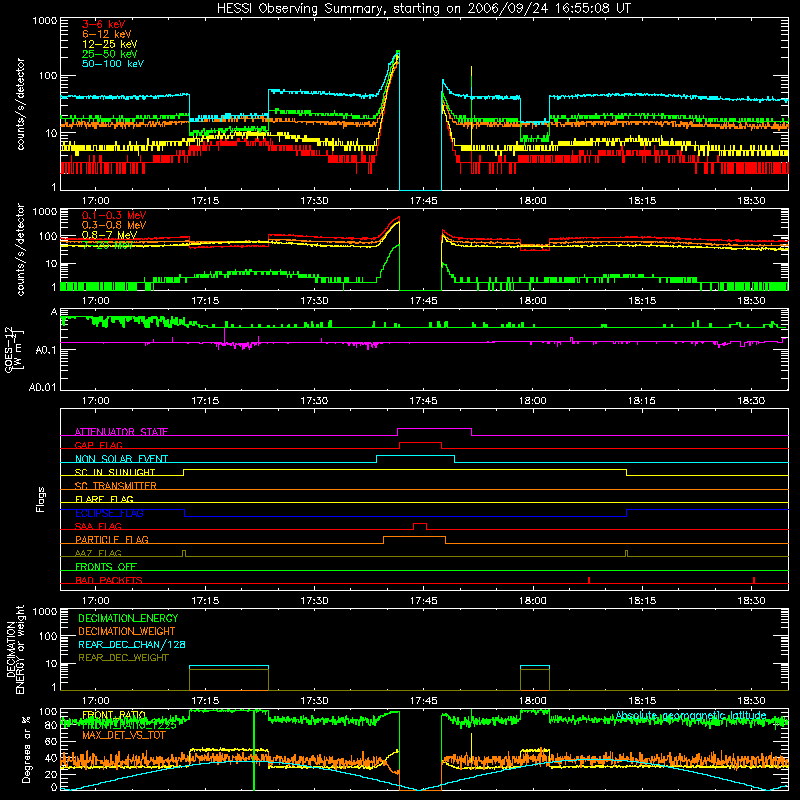Select the FLARE_FLAG label

tap(104, 499)
